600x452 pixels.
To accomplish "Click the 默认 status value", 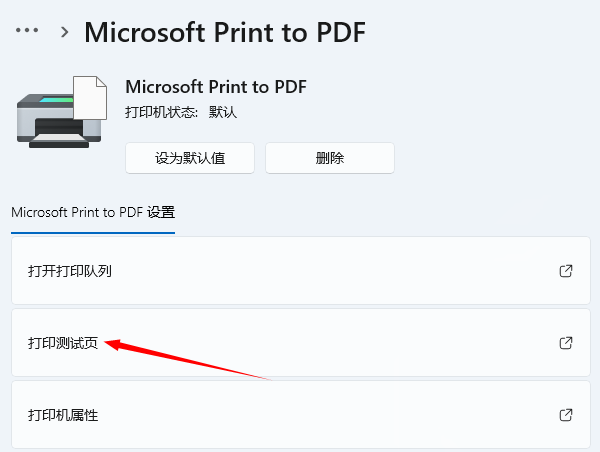I will tap(223, 113).
